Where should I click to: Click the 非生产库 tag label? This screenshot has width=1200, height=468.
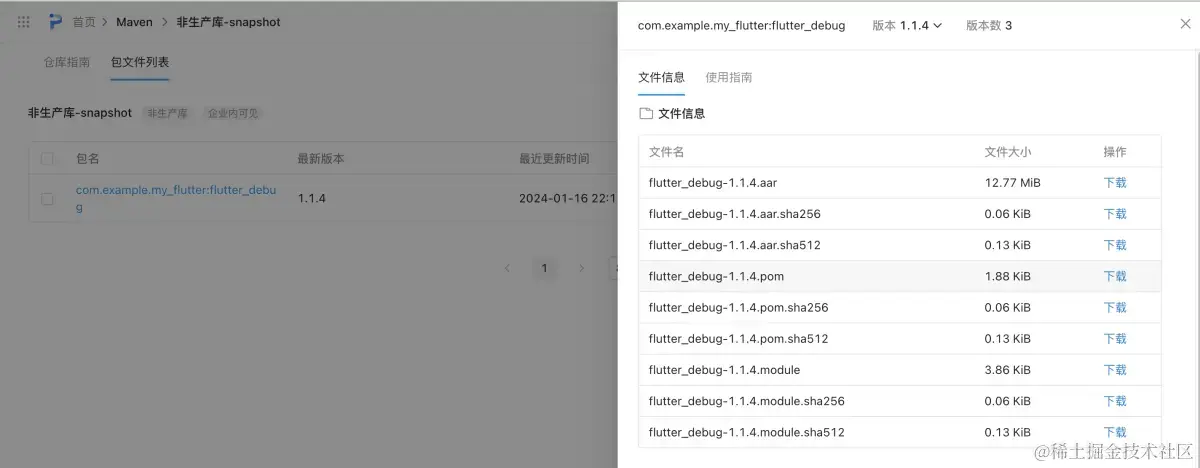pyautogui.click(x=167, y=114)
